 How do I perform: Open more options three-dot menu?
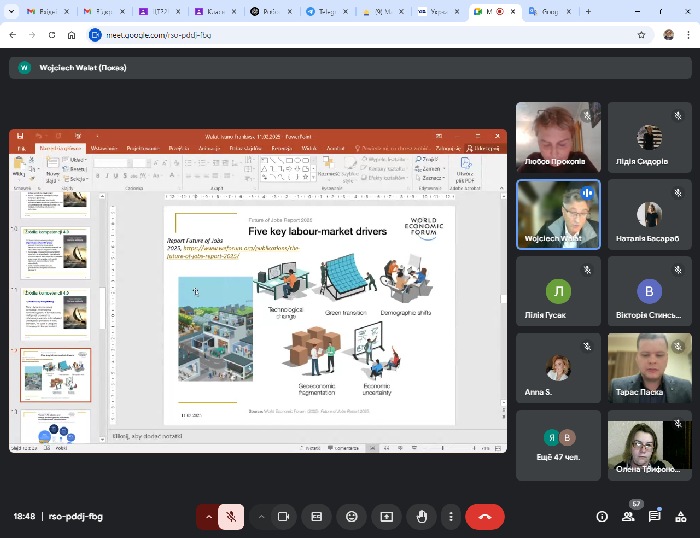tap(451, 517)
